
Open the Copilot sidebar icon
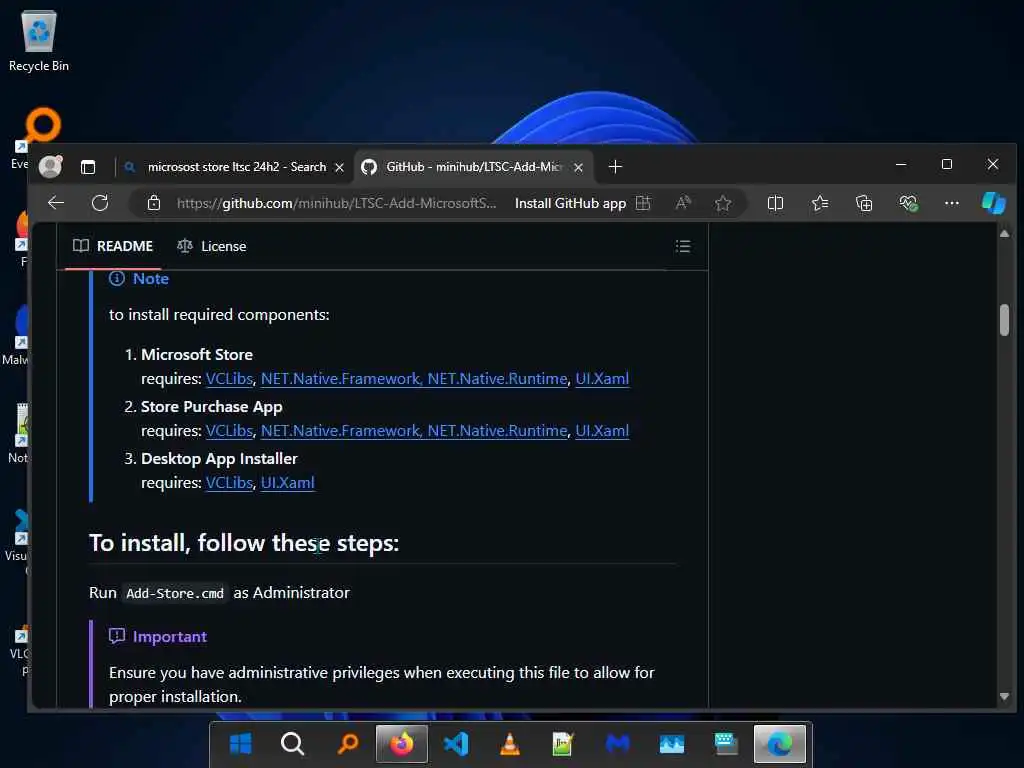[994, 203]
